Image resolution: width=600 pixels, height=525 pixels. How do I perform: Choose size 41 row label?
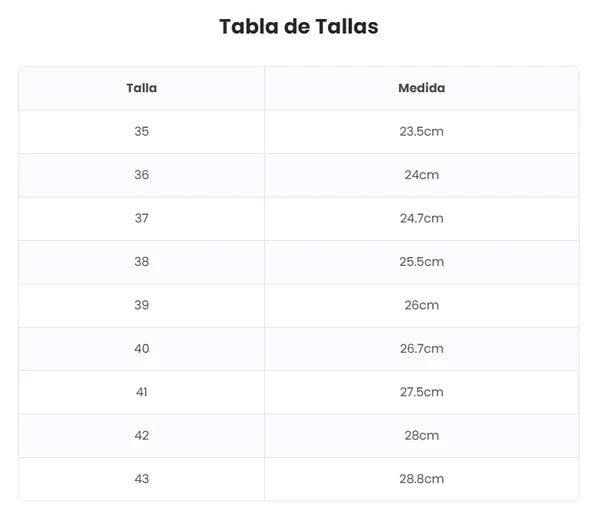(x=141, y=392)
